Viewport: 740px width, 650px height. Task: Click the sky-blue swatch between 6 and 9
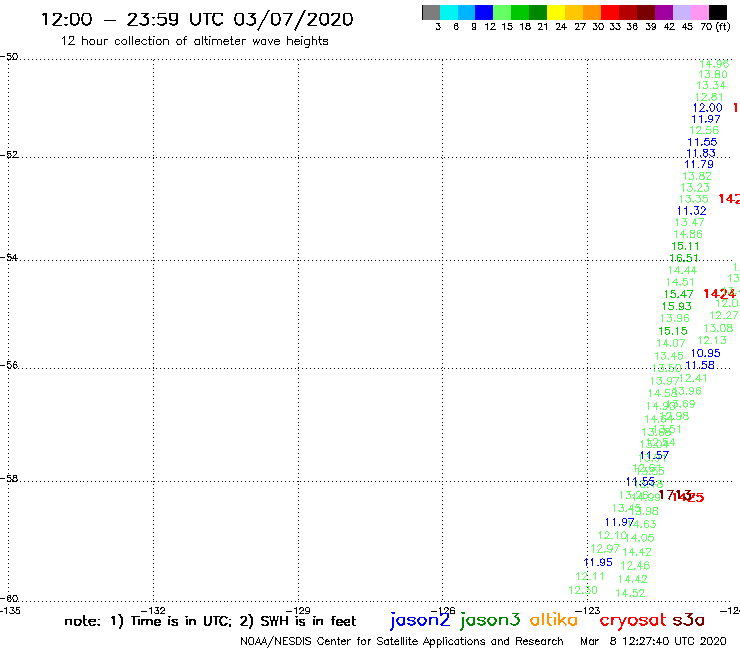tap(467, 12)
